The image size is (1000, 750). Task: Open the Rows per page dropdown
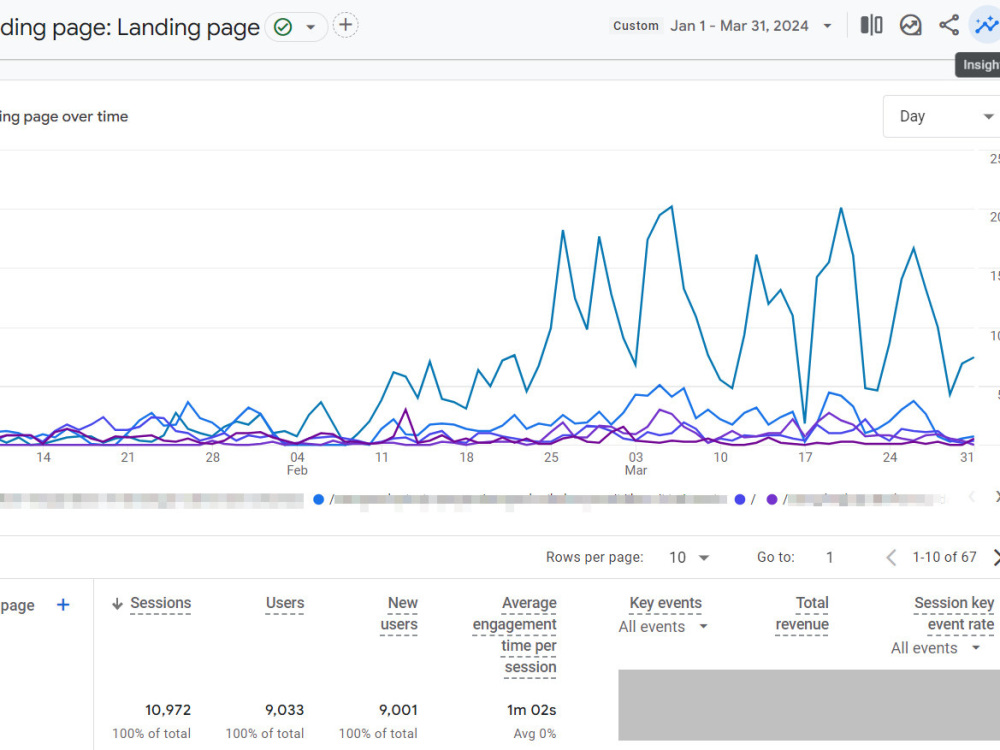click(689, 557)
